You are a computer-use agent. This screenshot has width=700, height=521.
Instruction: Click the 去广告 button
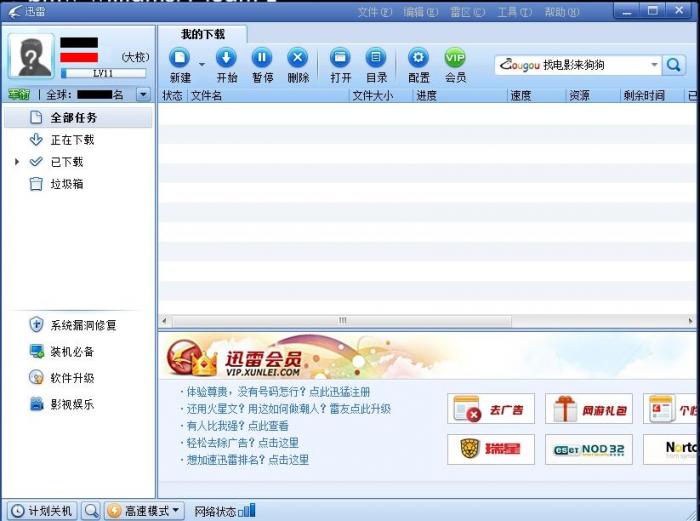pyautogui.click(x=491, y=408)
